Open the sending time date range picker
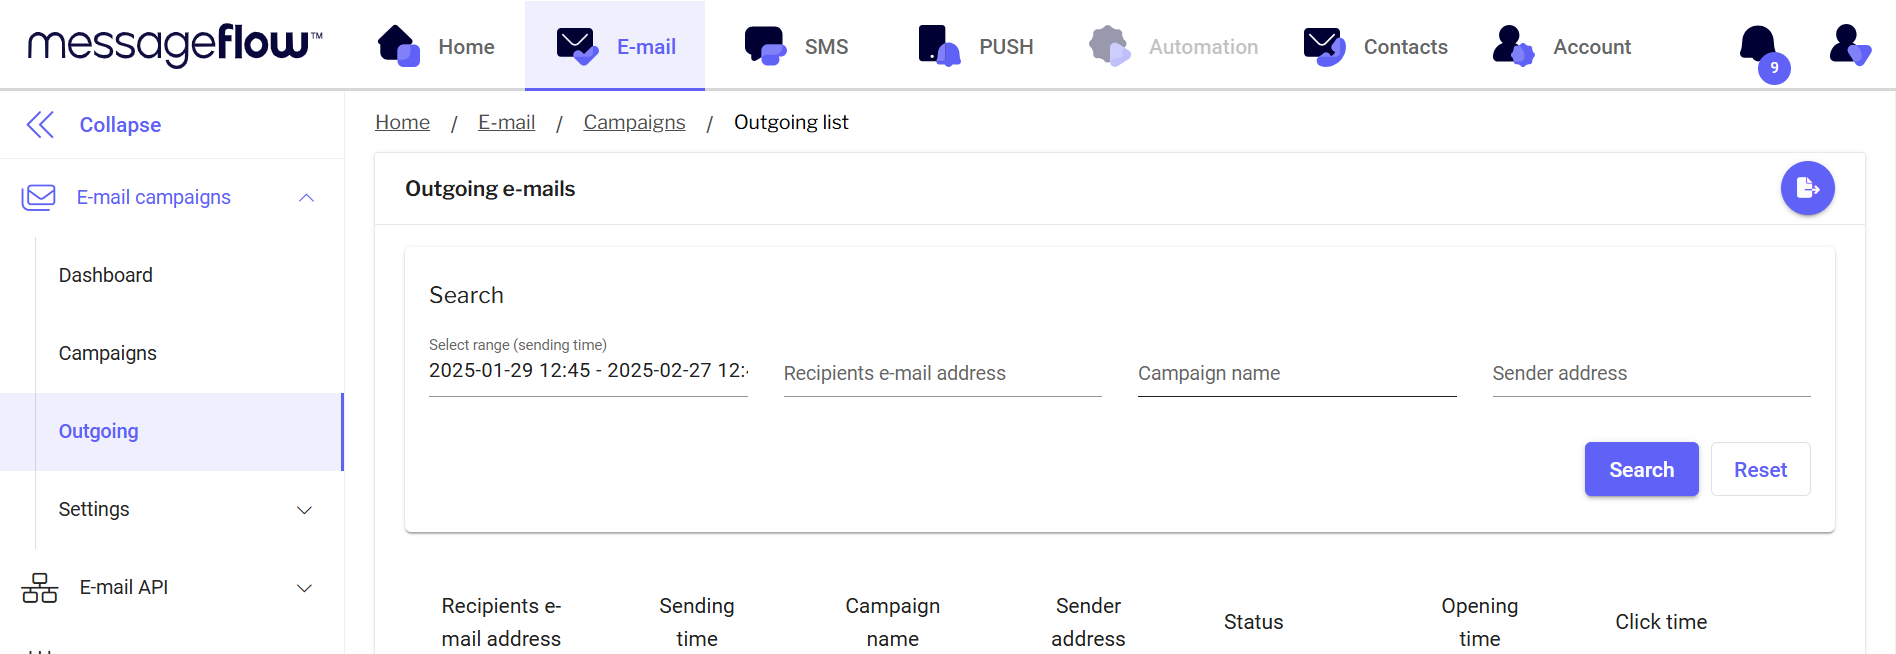This screenshot has width=1896, height=654. [x=588, y=371]
